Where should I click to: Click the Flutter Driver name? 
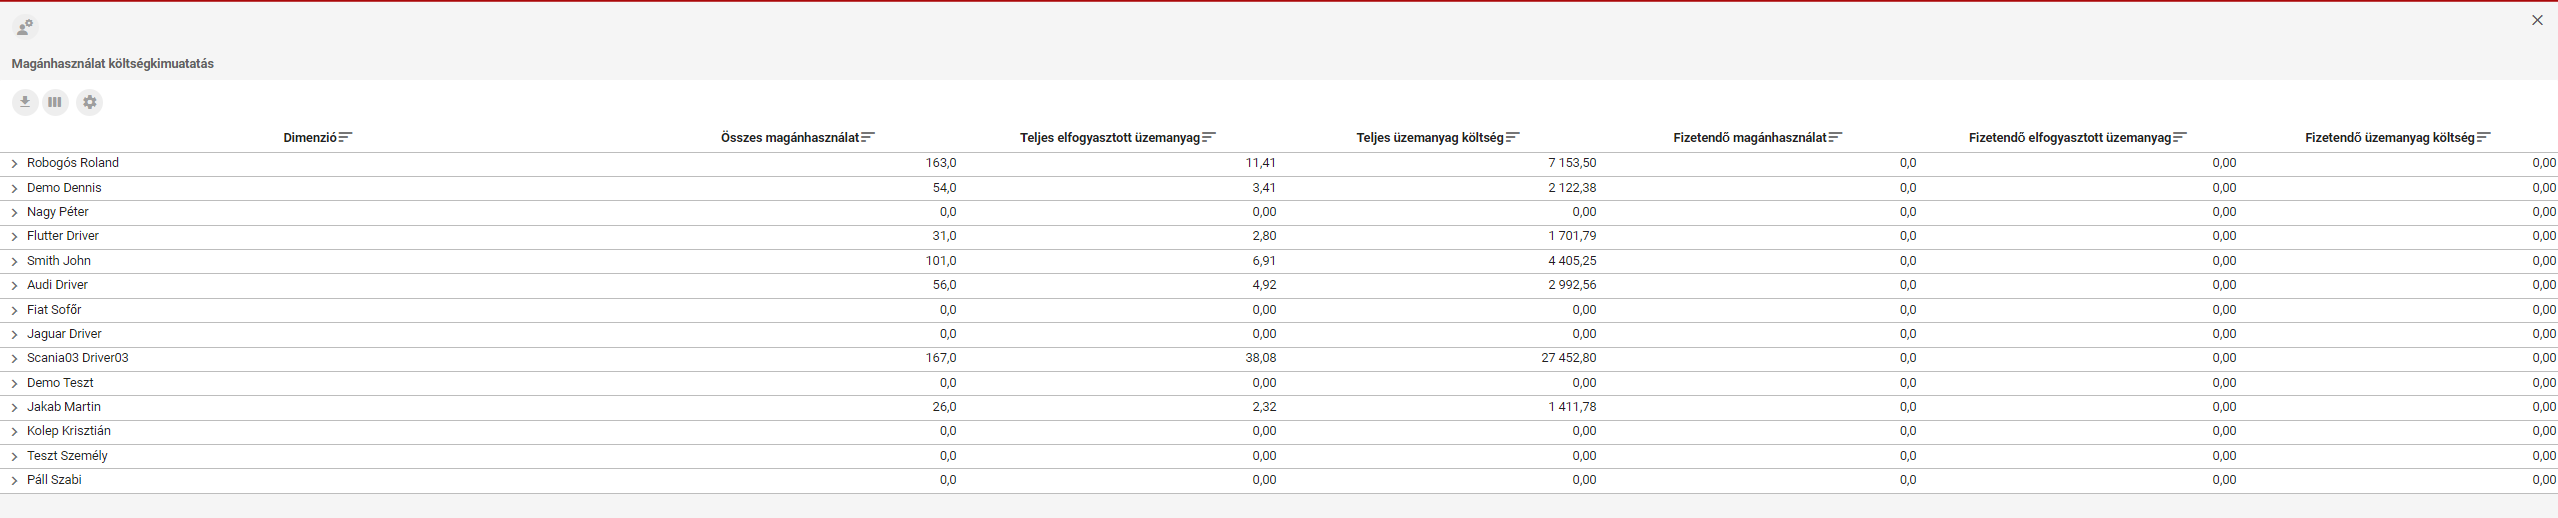(63, 236)
